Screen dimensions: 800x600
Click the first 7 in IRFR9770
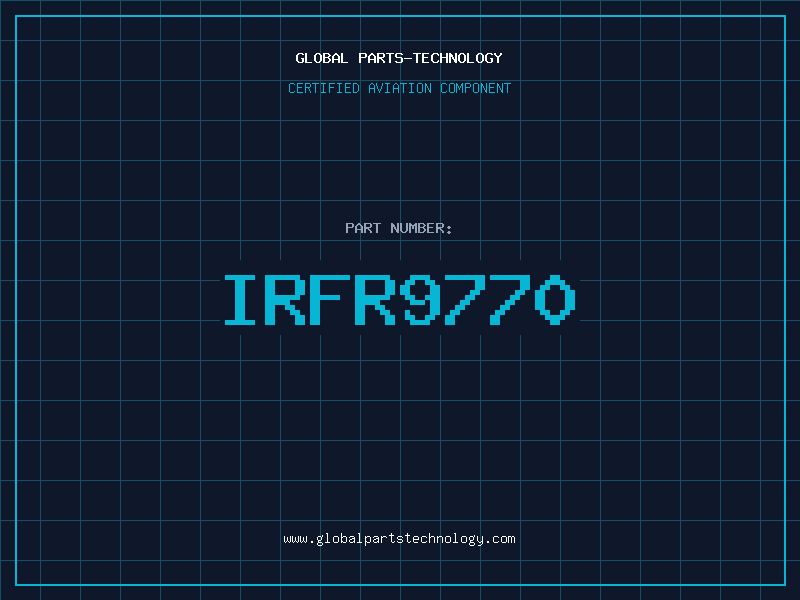[x=467, y=301]
